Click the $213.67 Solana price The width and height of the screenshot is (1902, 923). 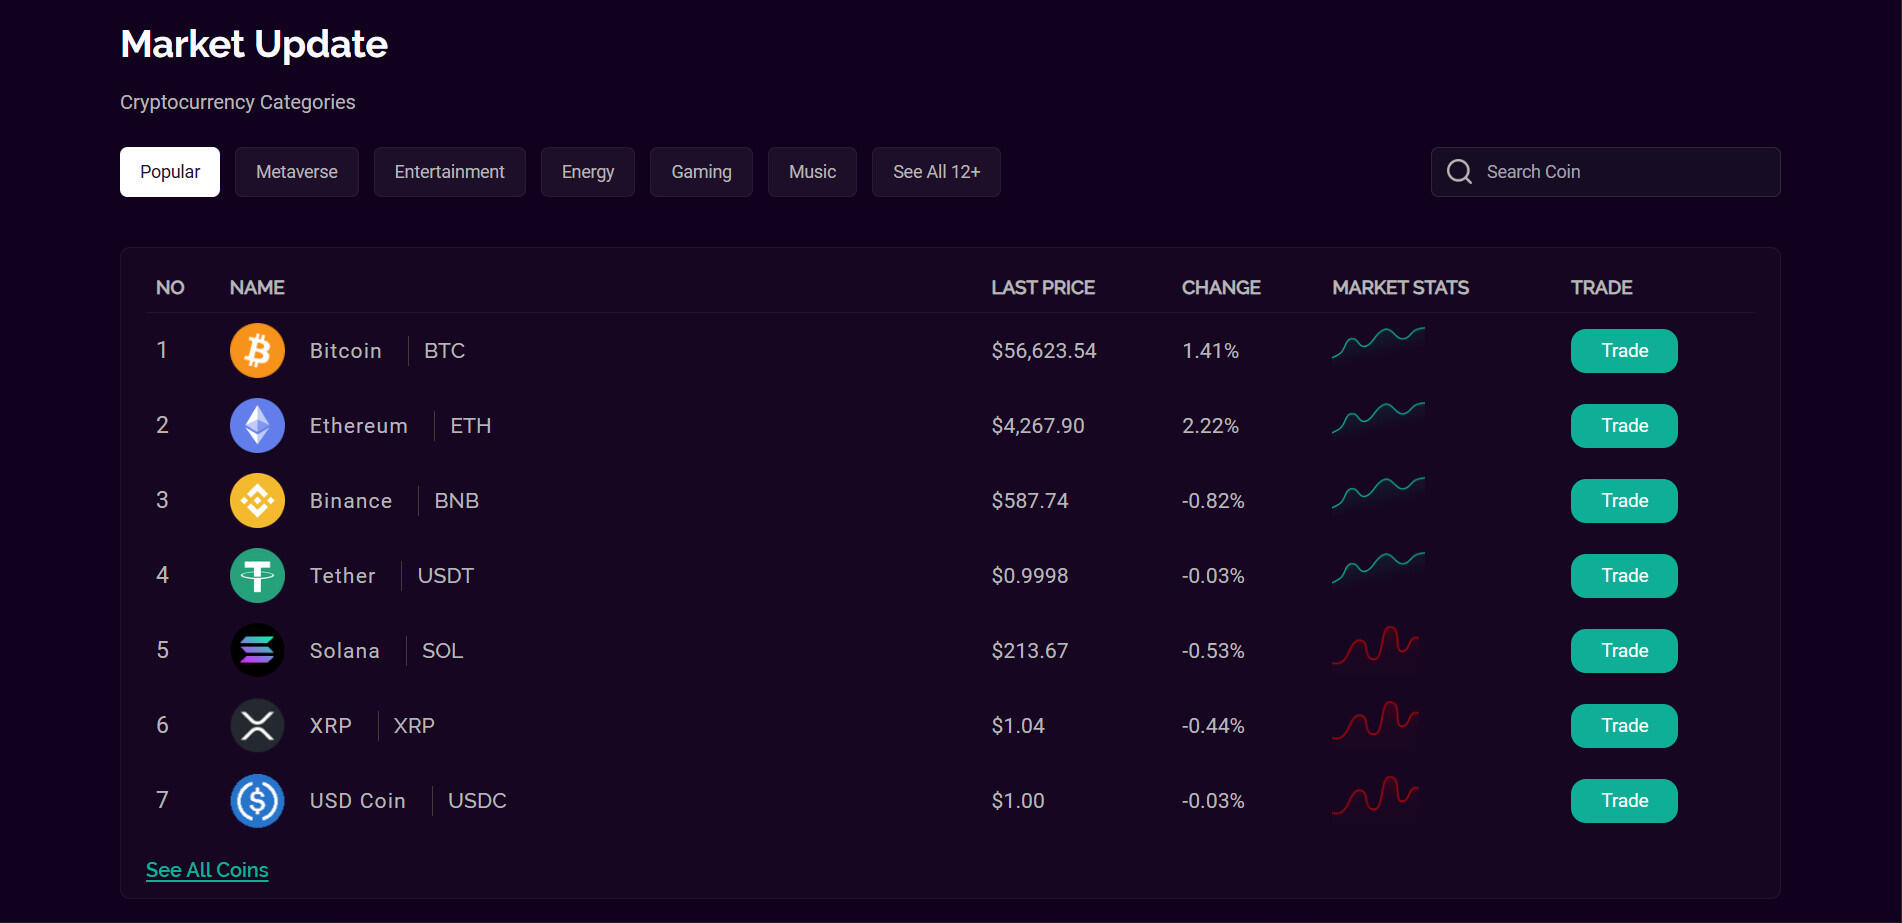[1030, 651]
